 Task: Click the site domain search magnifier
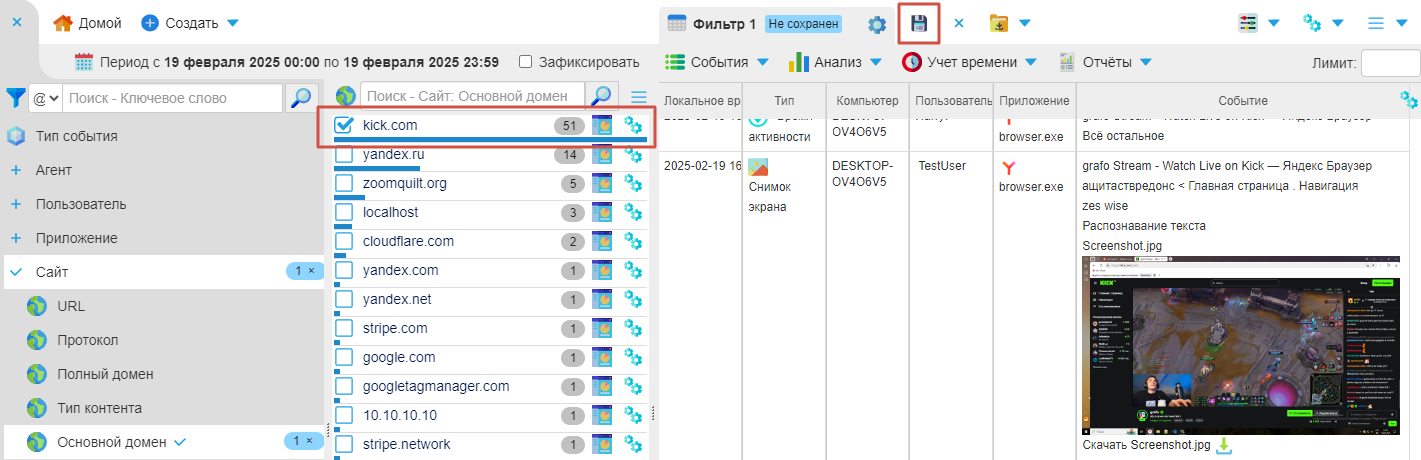(600, 96)
